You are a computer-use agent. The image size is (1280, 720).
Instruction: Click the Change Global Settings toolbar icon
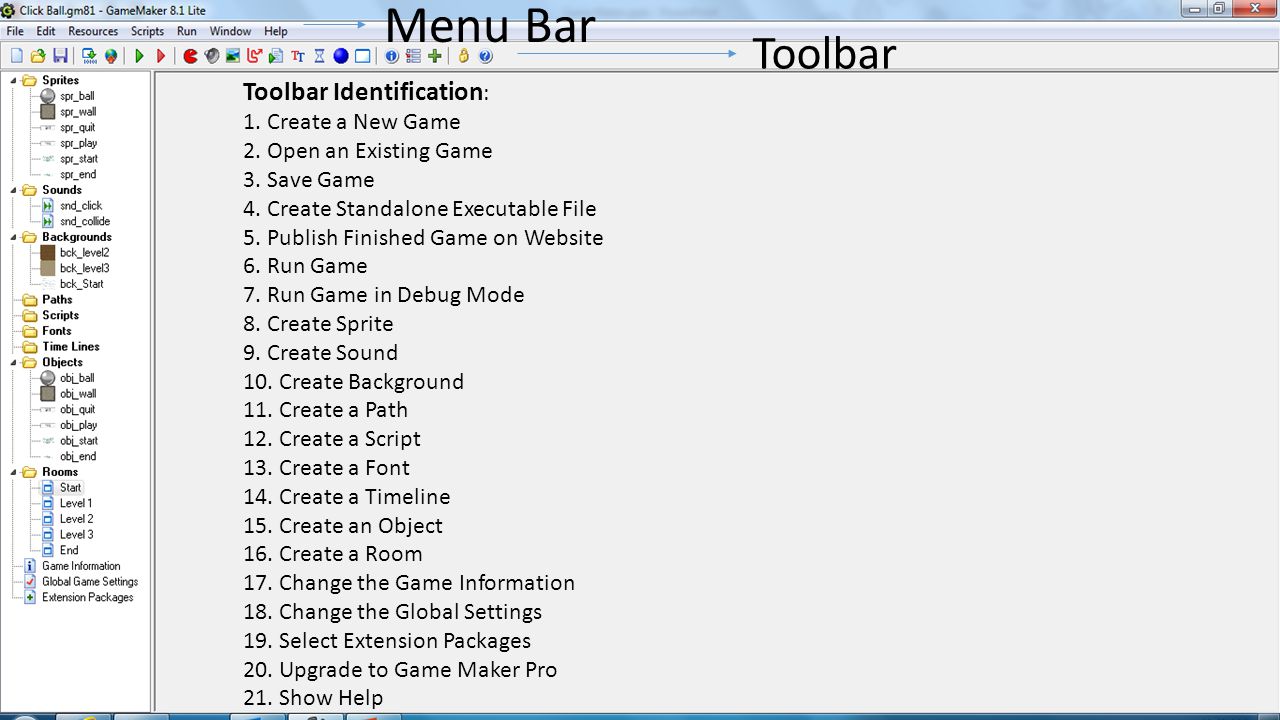[x=413, y=56]
